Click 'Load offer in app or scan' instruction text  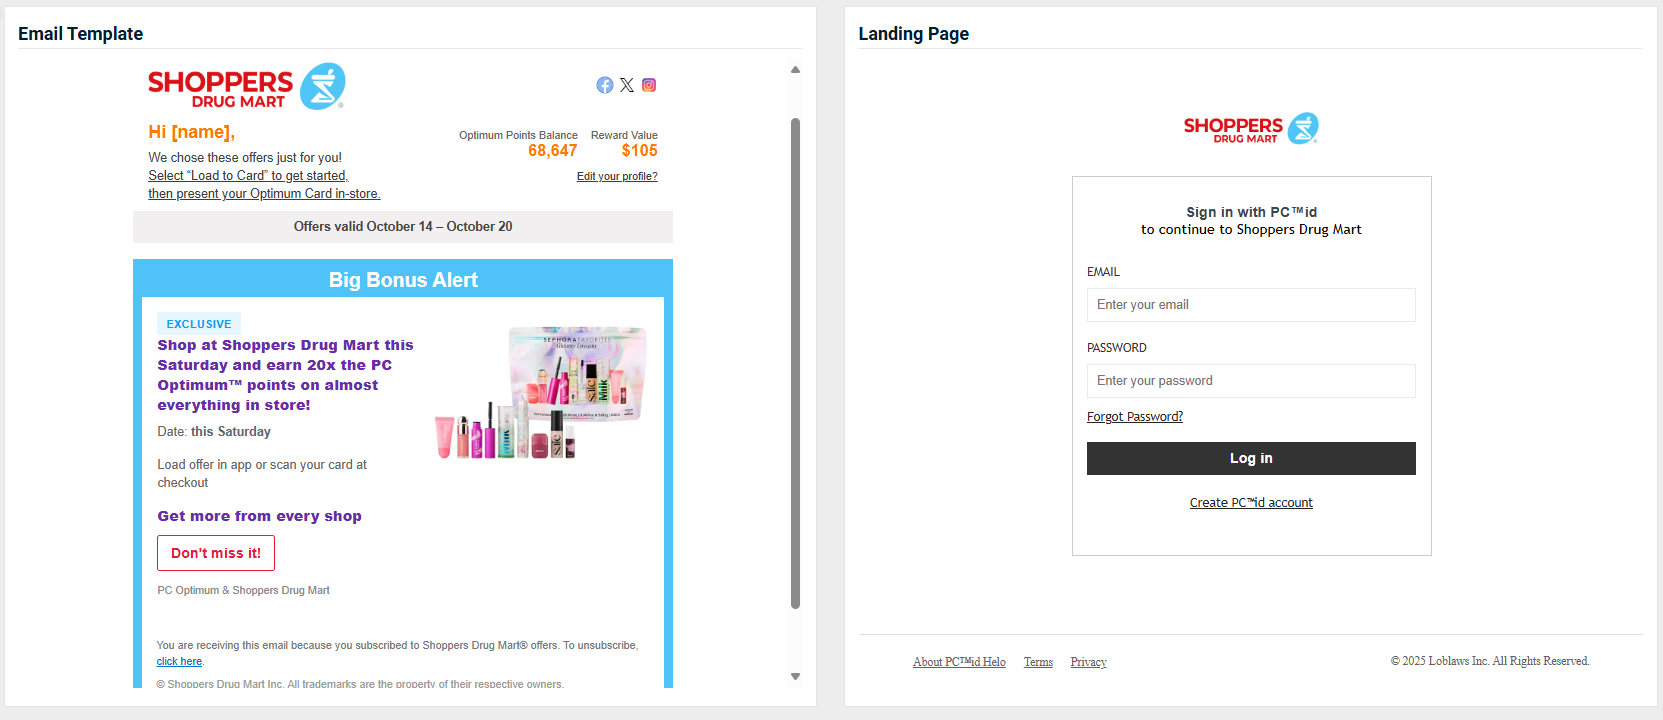tap(262, 474)
